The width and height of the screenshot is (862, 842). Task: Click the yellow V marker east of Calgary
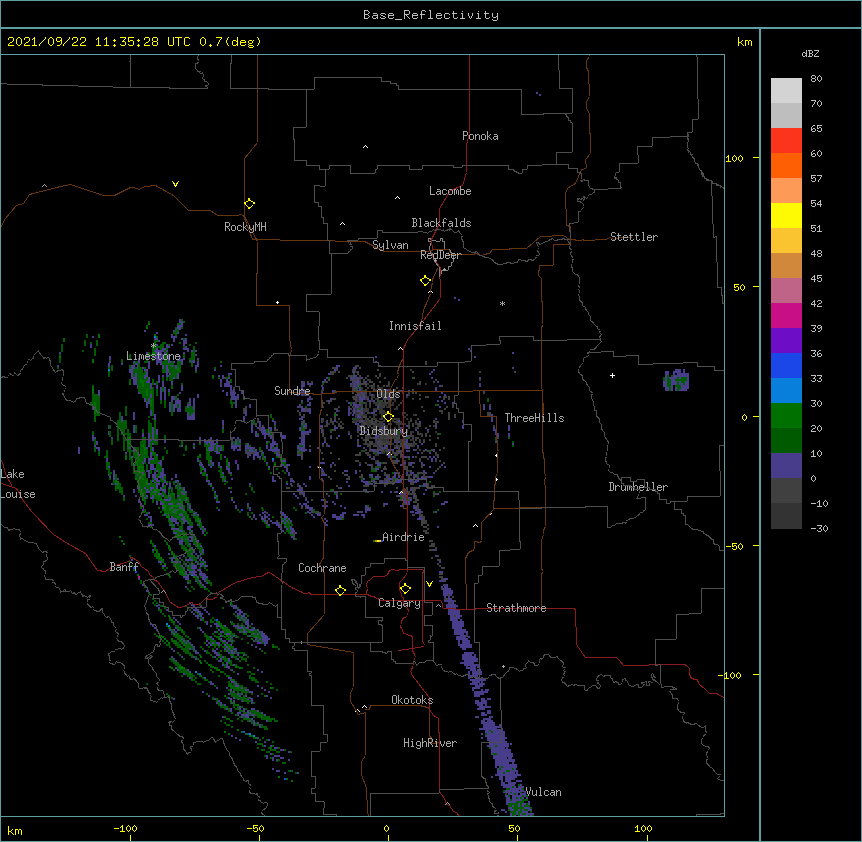tap(429, 584)
